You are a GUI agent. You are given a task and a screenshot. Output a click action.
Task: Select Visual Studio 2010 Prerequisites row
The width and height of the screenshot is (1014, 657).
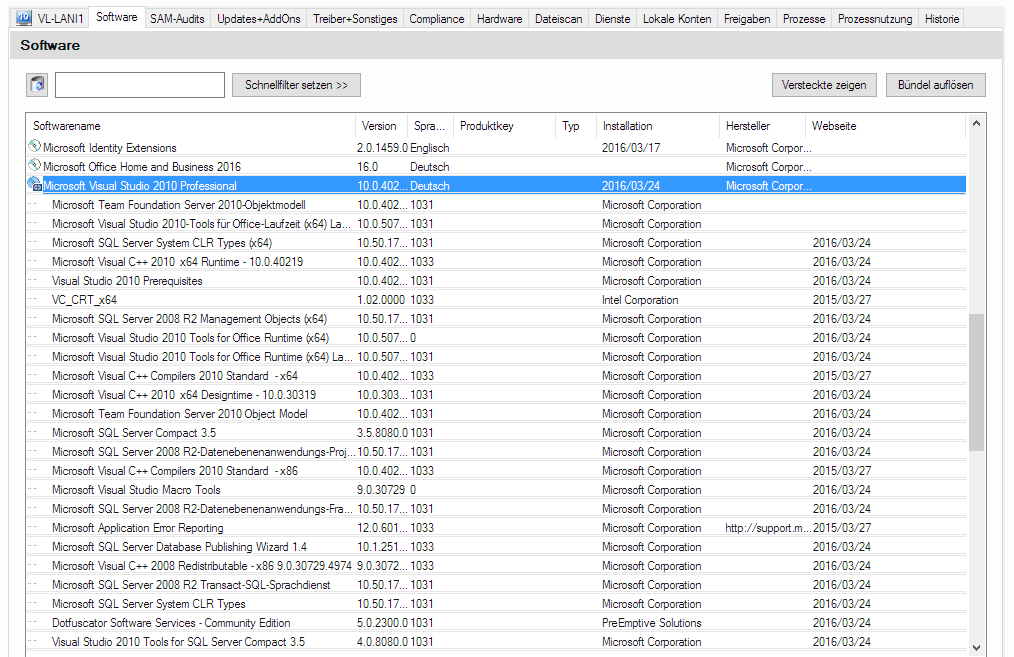click(x=497, y=281)
